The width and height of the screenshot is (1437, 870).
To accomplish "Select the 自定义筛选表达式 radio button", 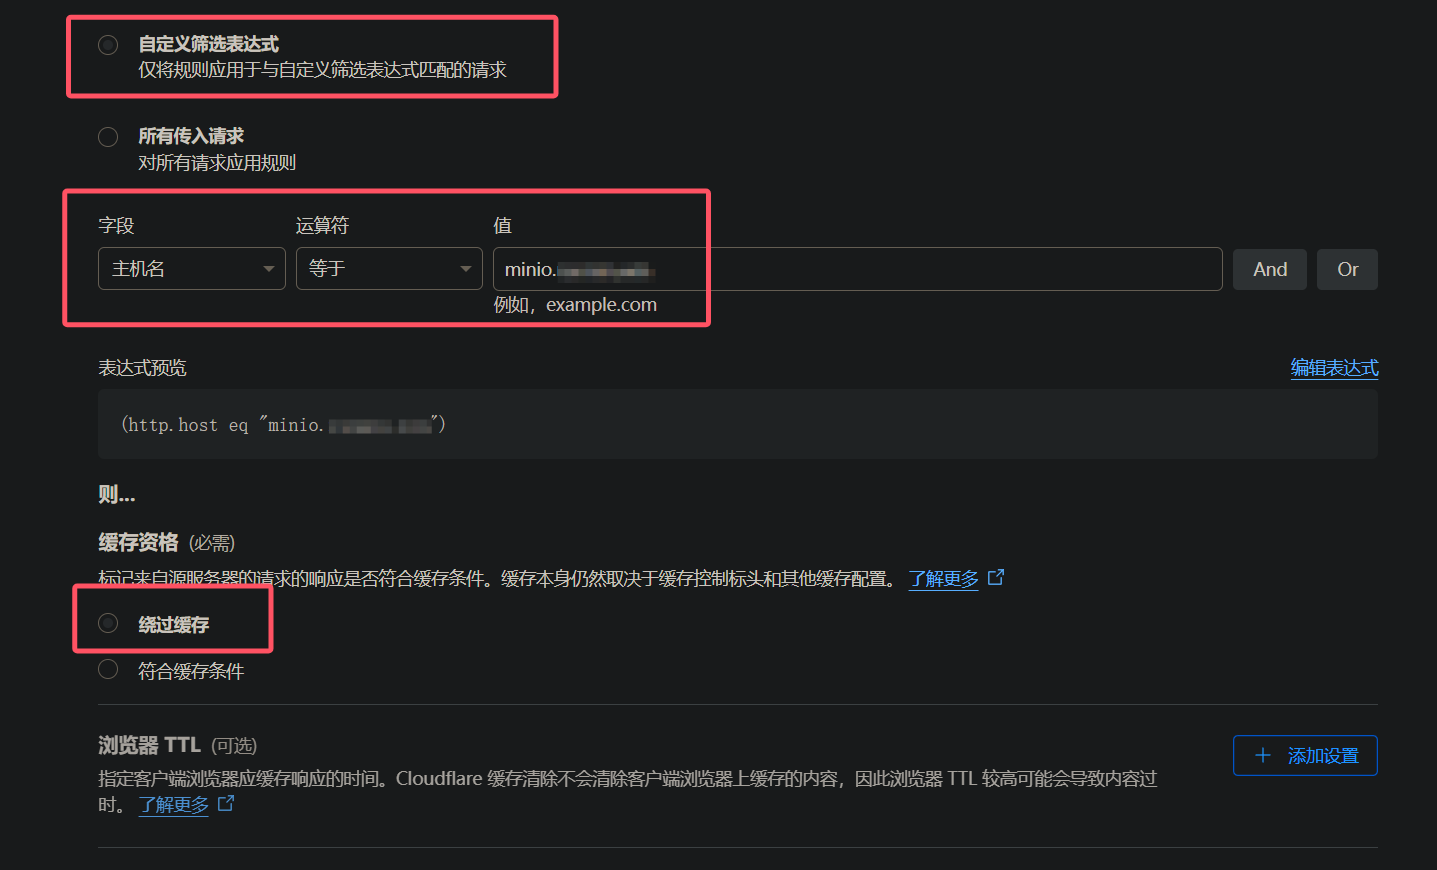I will (x=108, y=45).
